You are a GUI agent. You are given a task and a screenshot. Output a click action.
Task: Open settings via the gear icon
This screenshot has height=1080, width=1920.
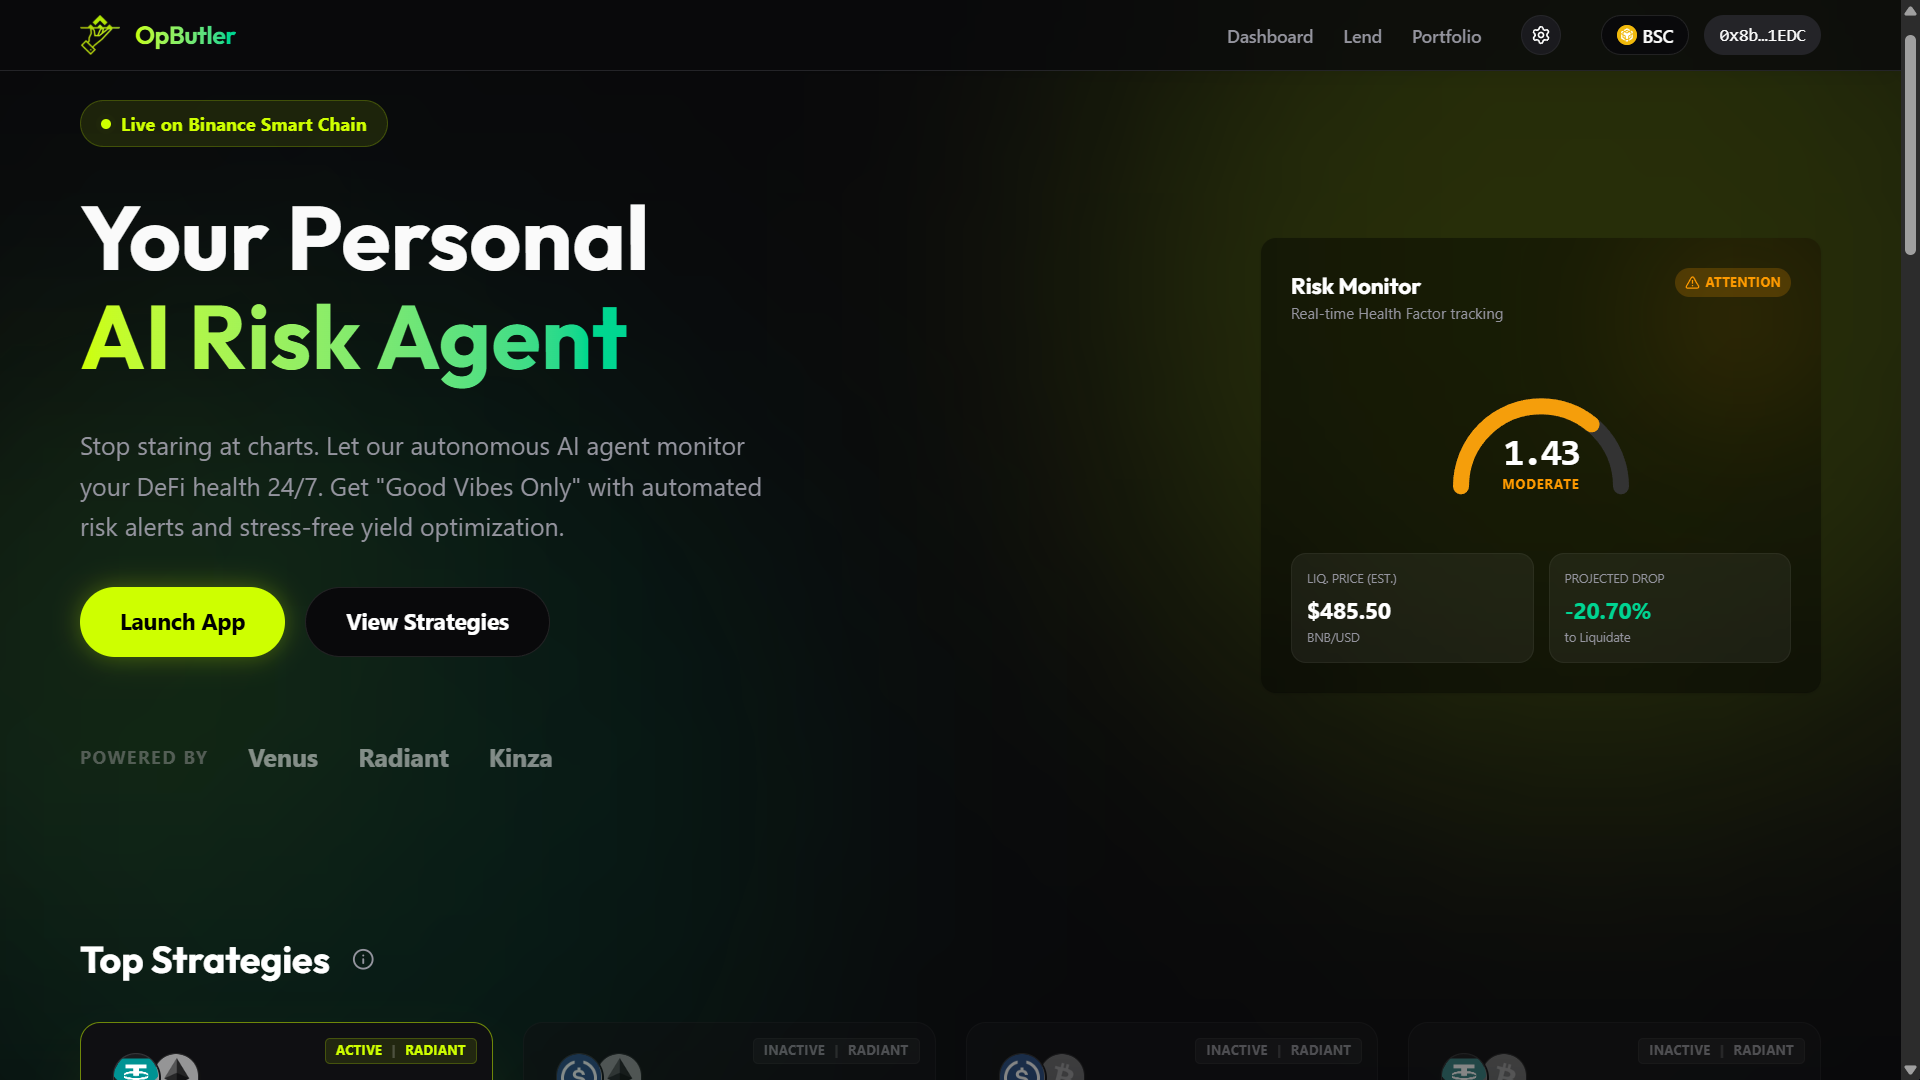click(1540, 36)
